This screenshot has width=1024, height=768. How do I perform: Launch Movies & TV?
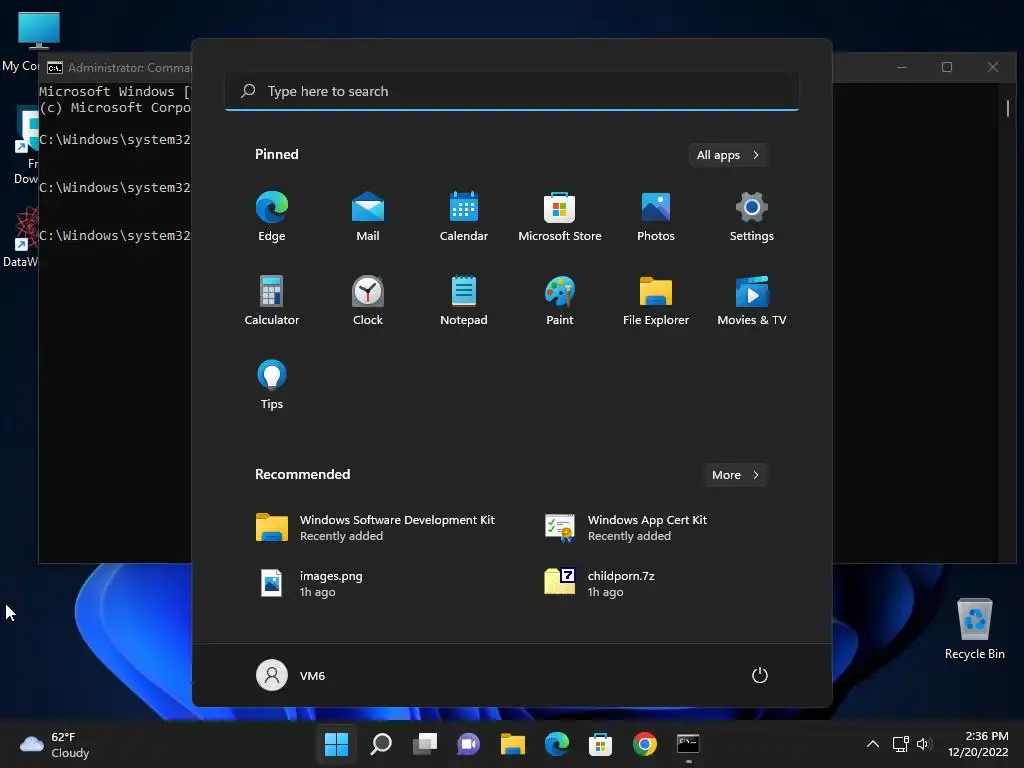click(x=752, y=300)
